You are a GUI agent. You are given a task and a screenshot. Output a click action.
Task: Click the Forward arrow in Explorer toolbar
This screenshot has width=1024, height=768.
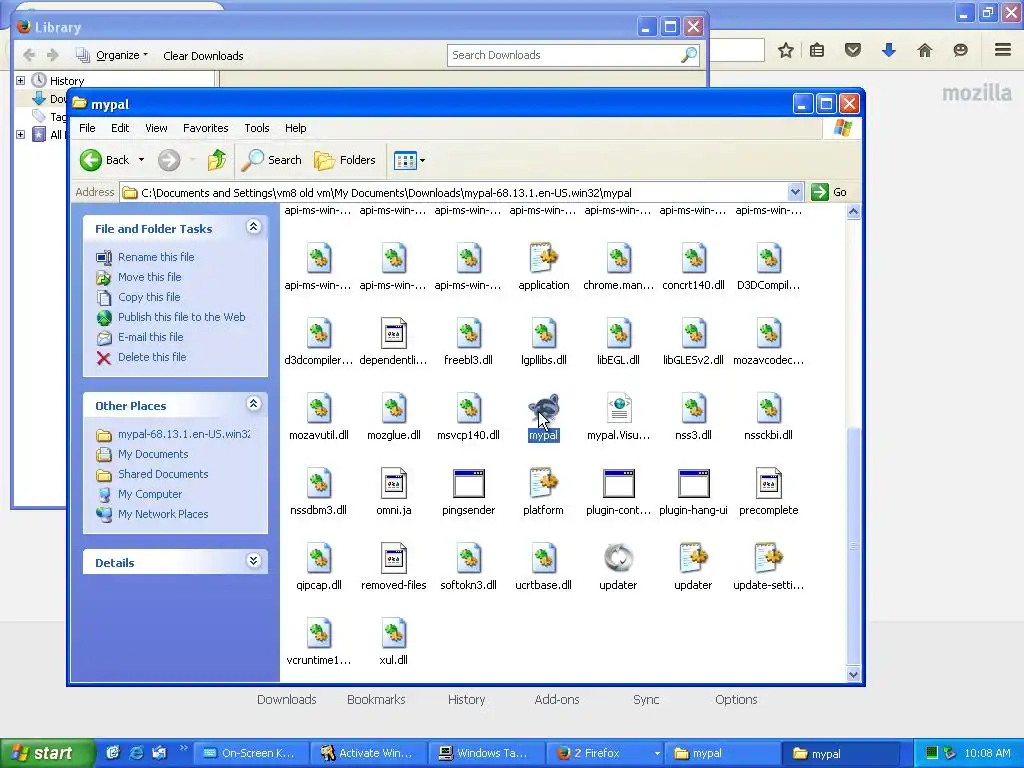coord(168,160)
